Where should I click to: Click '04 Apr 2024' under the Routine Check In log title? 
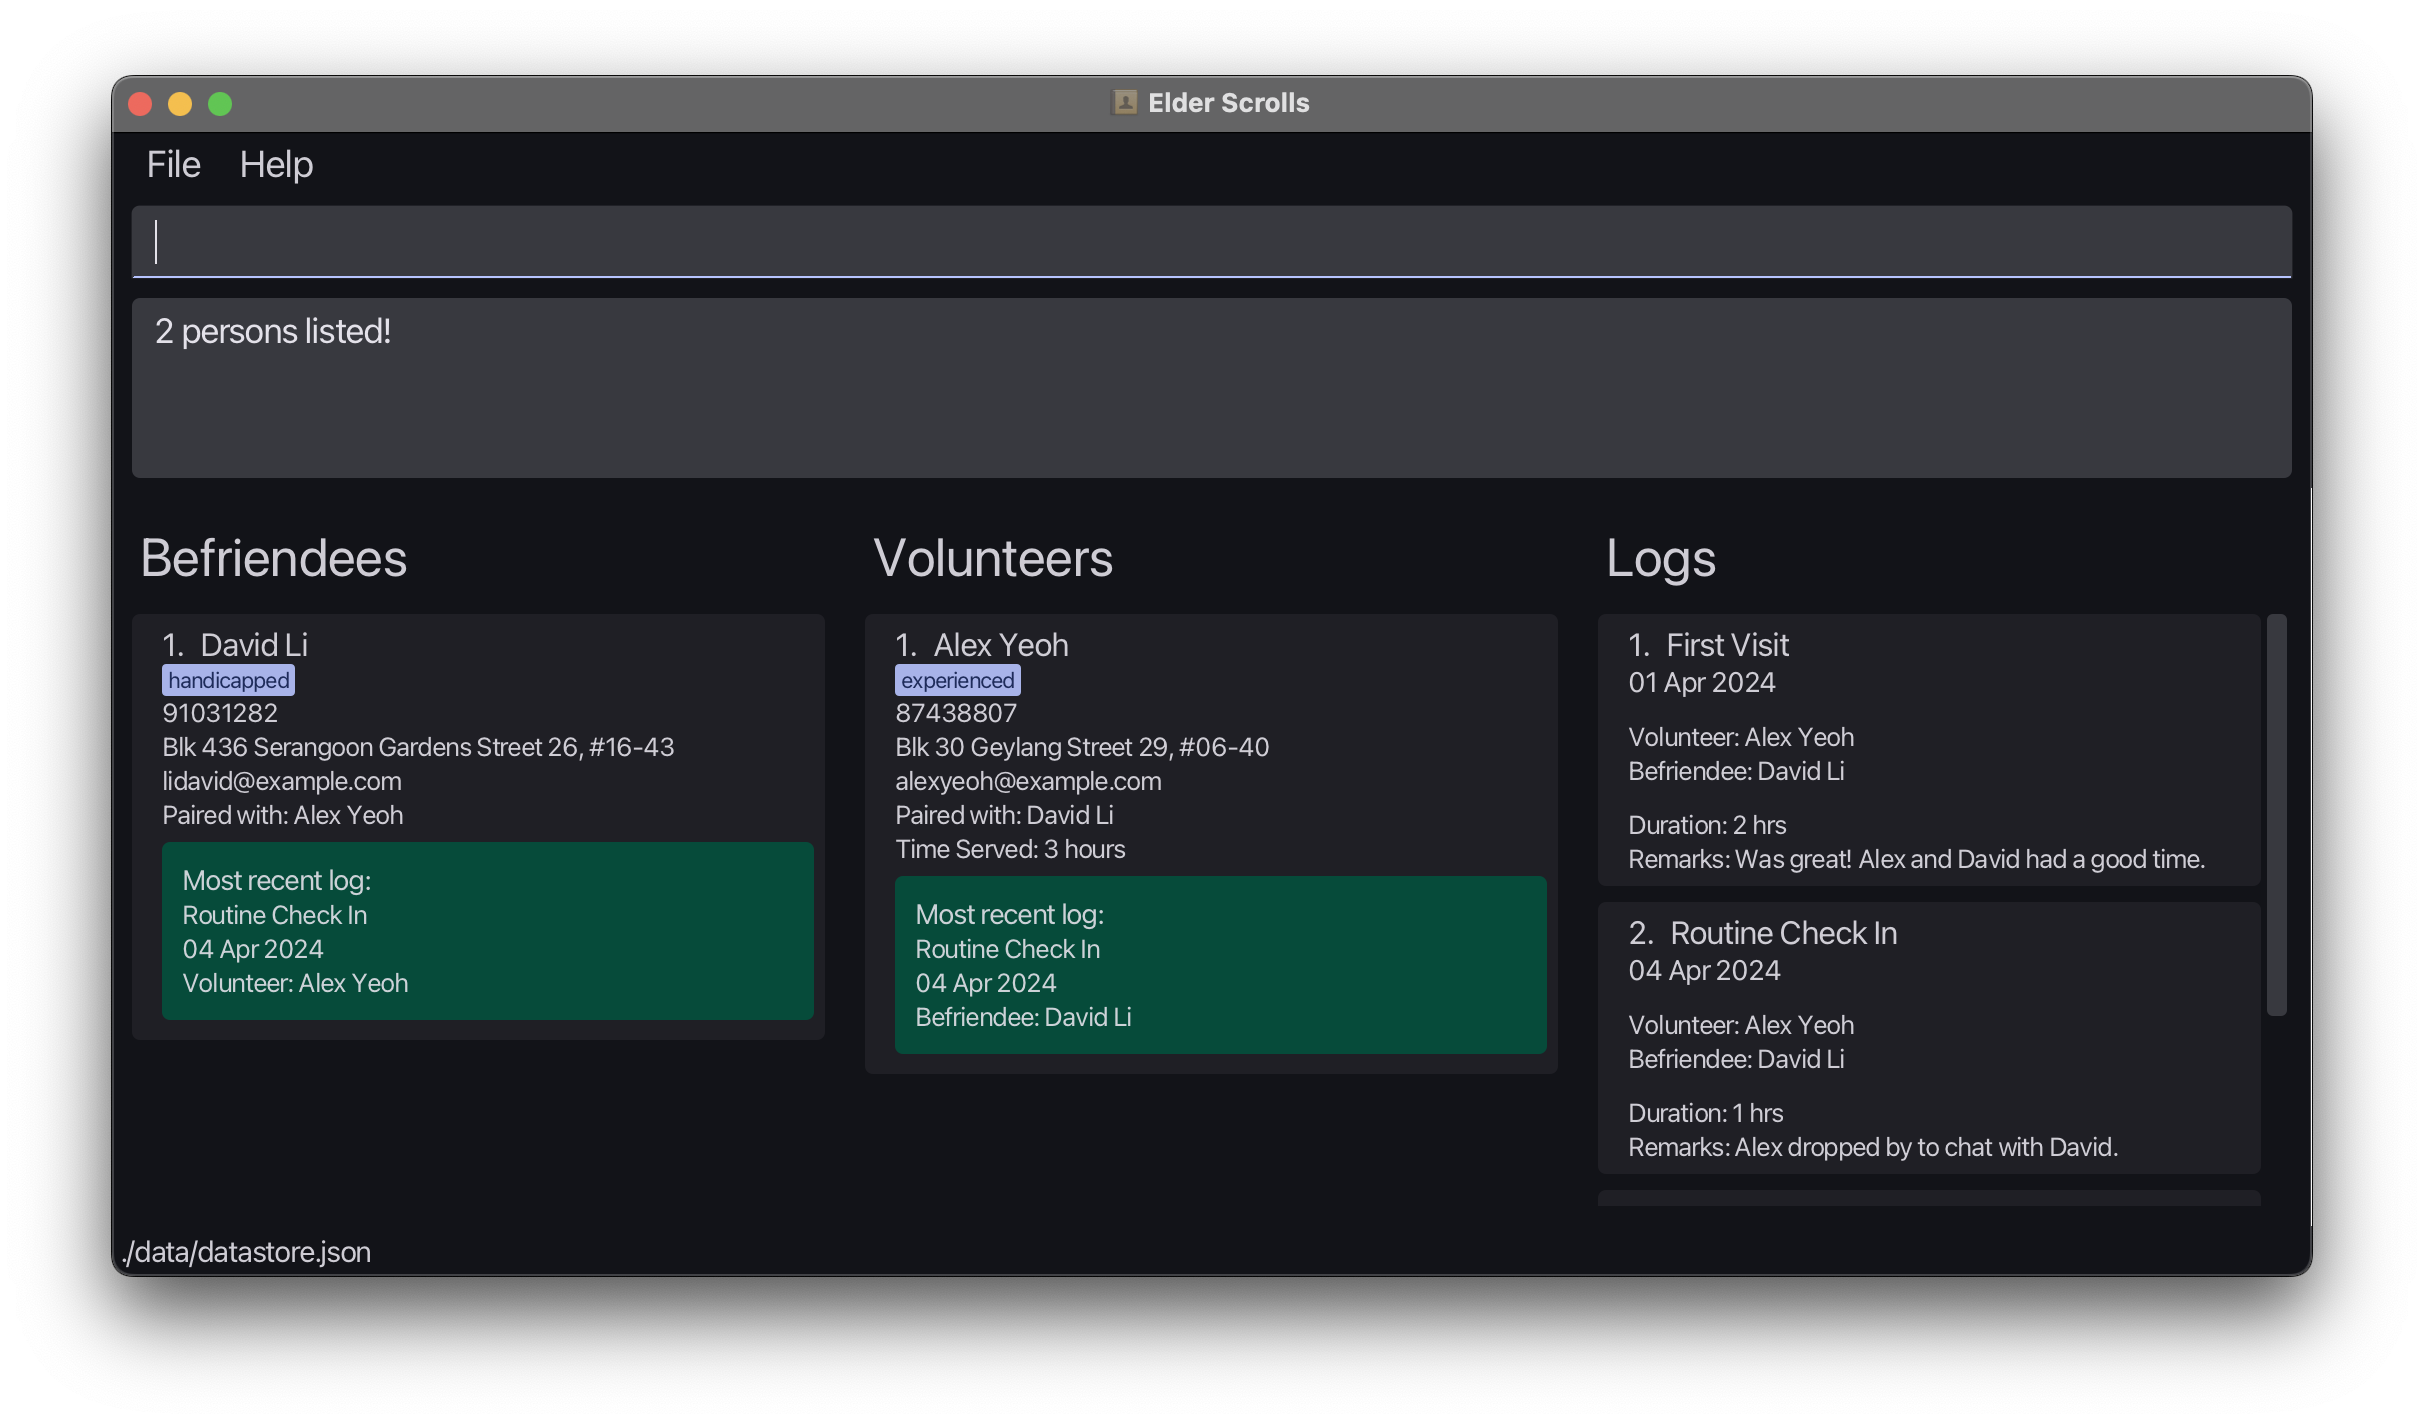click(1704, 970)
